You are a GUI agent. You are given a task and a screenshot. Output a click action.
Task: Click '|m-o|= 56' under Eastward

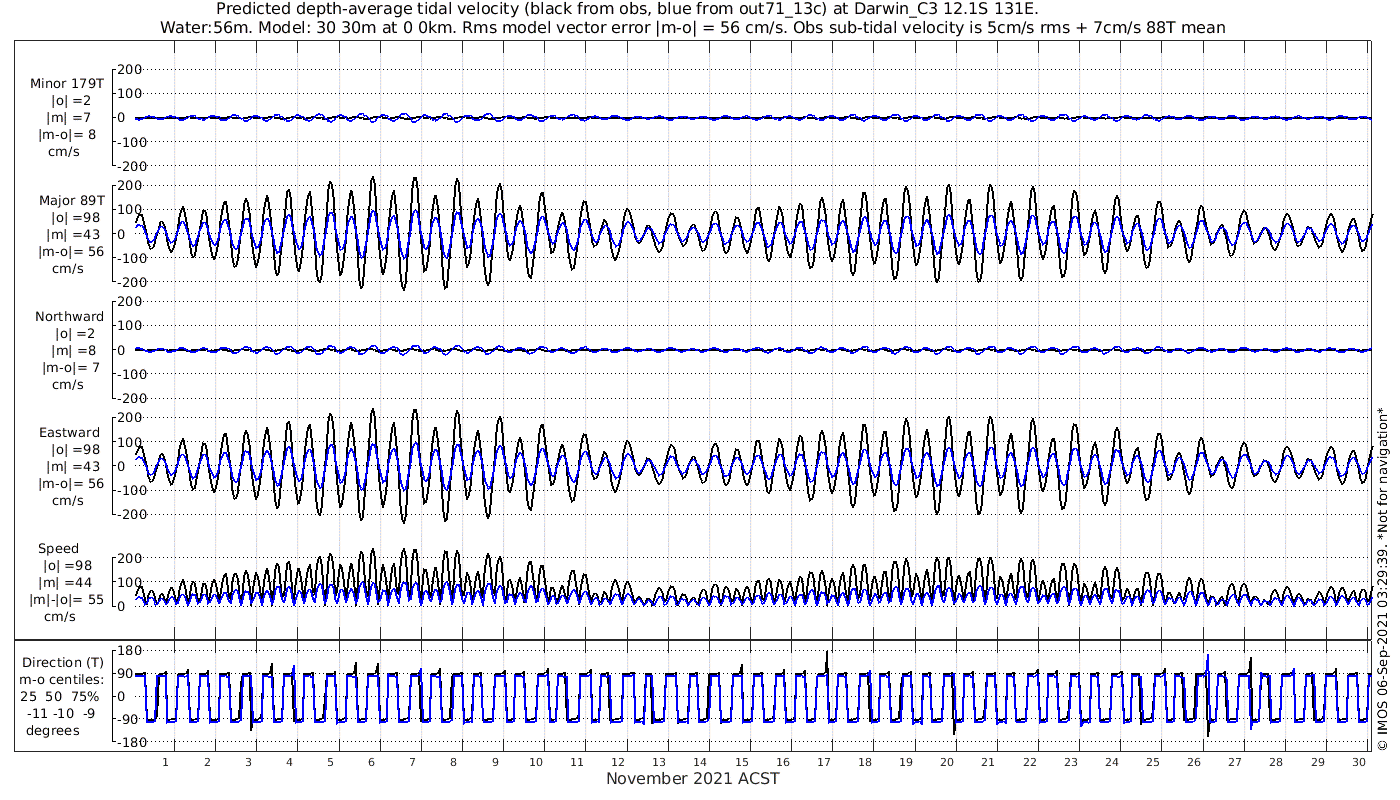click(x=71, y=483)
